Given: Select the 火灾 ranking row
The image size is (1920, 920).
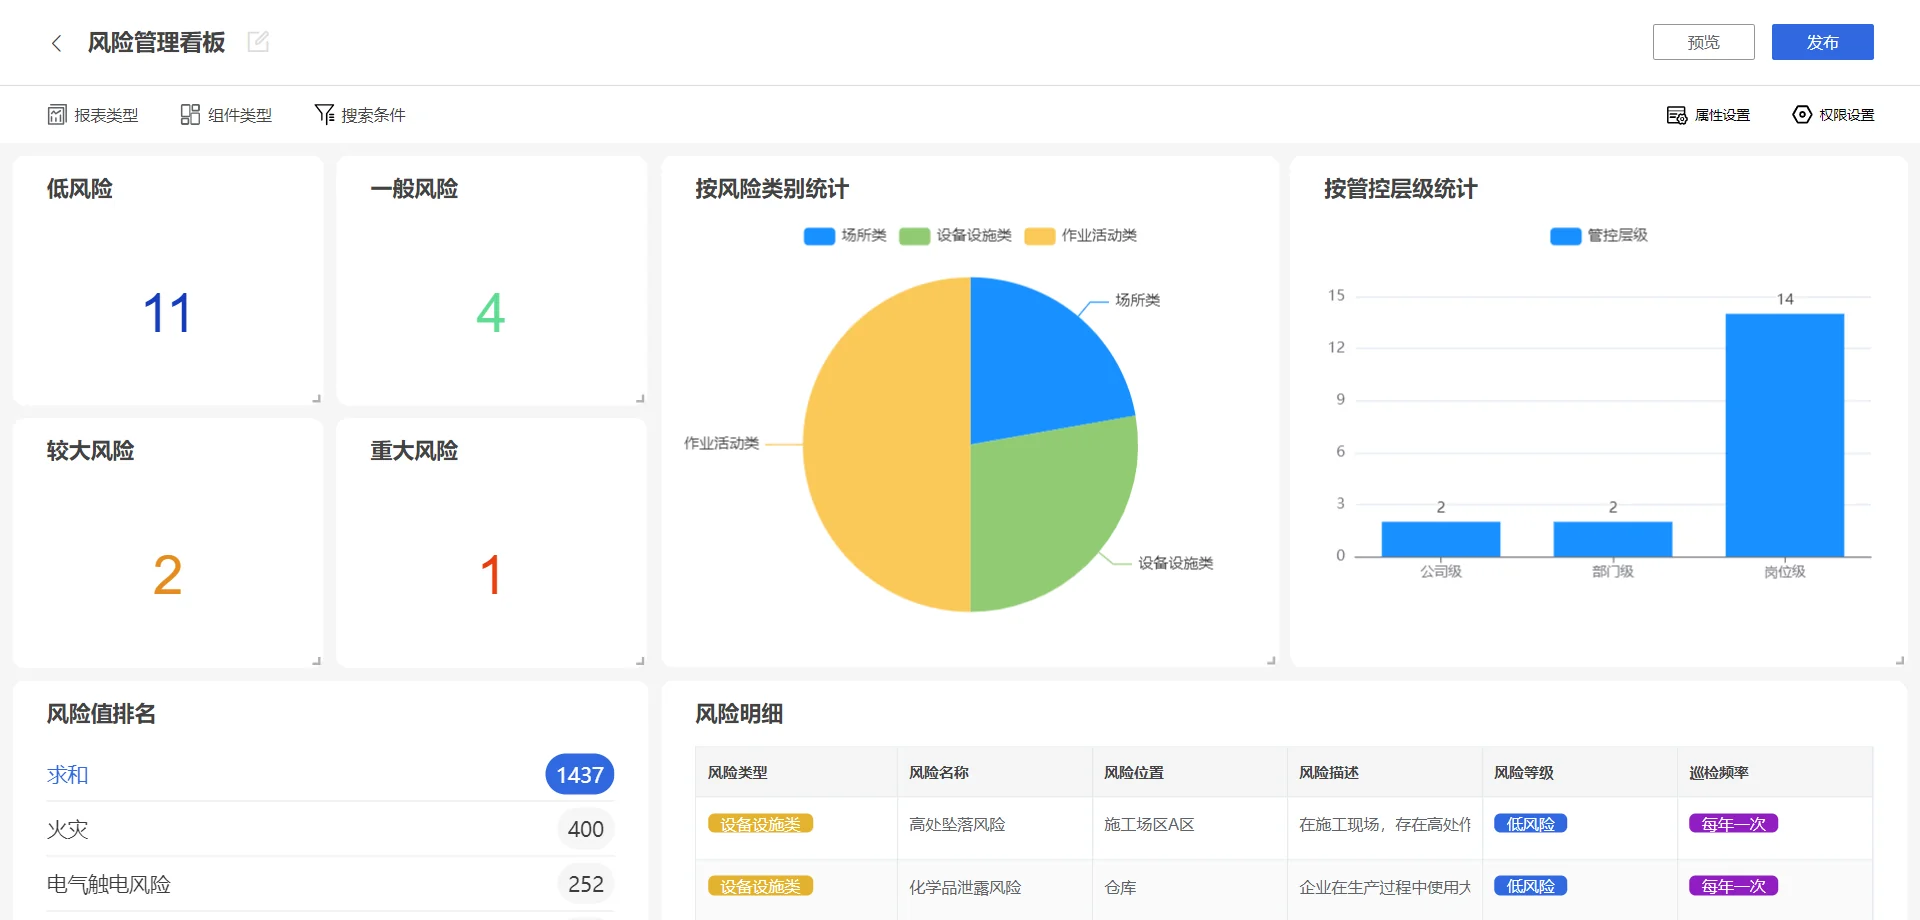Looking at the screenshot, I should point(330,829).
